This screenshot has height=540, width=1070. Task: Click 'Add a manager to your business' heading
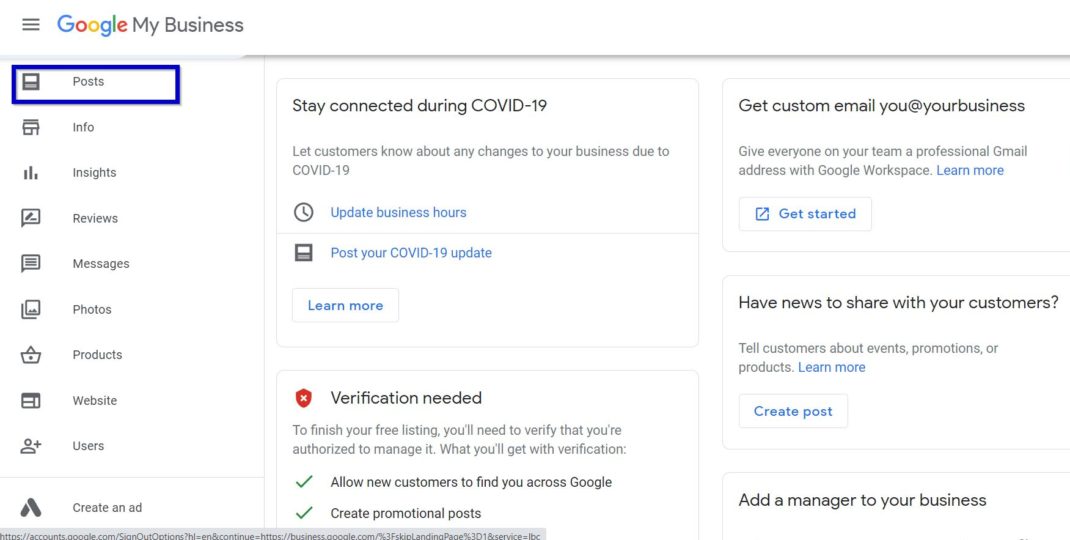pyautogui.click(x=863, y=500)
